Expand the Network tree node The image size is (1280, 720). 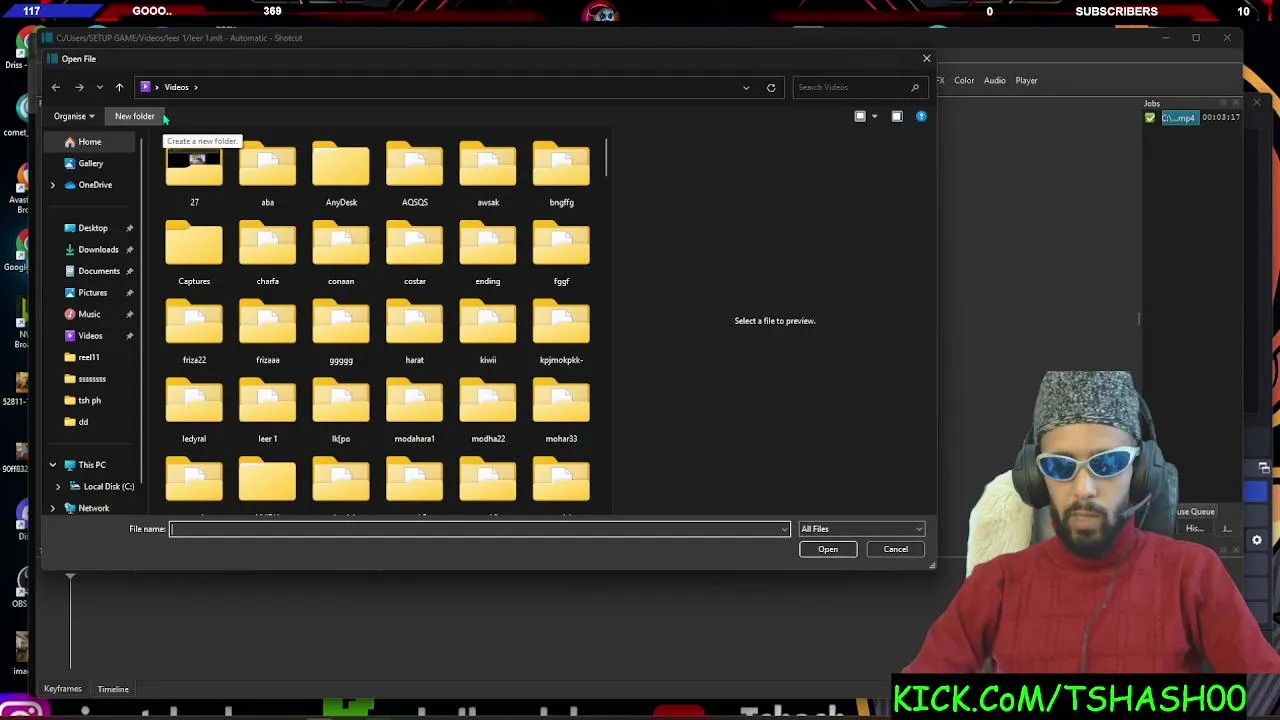[x=53, y=508]
